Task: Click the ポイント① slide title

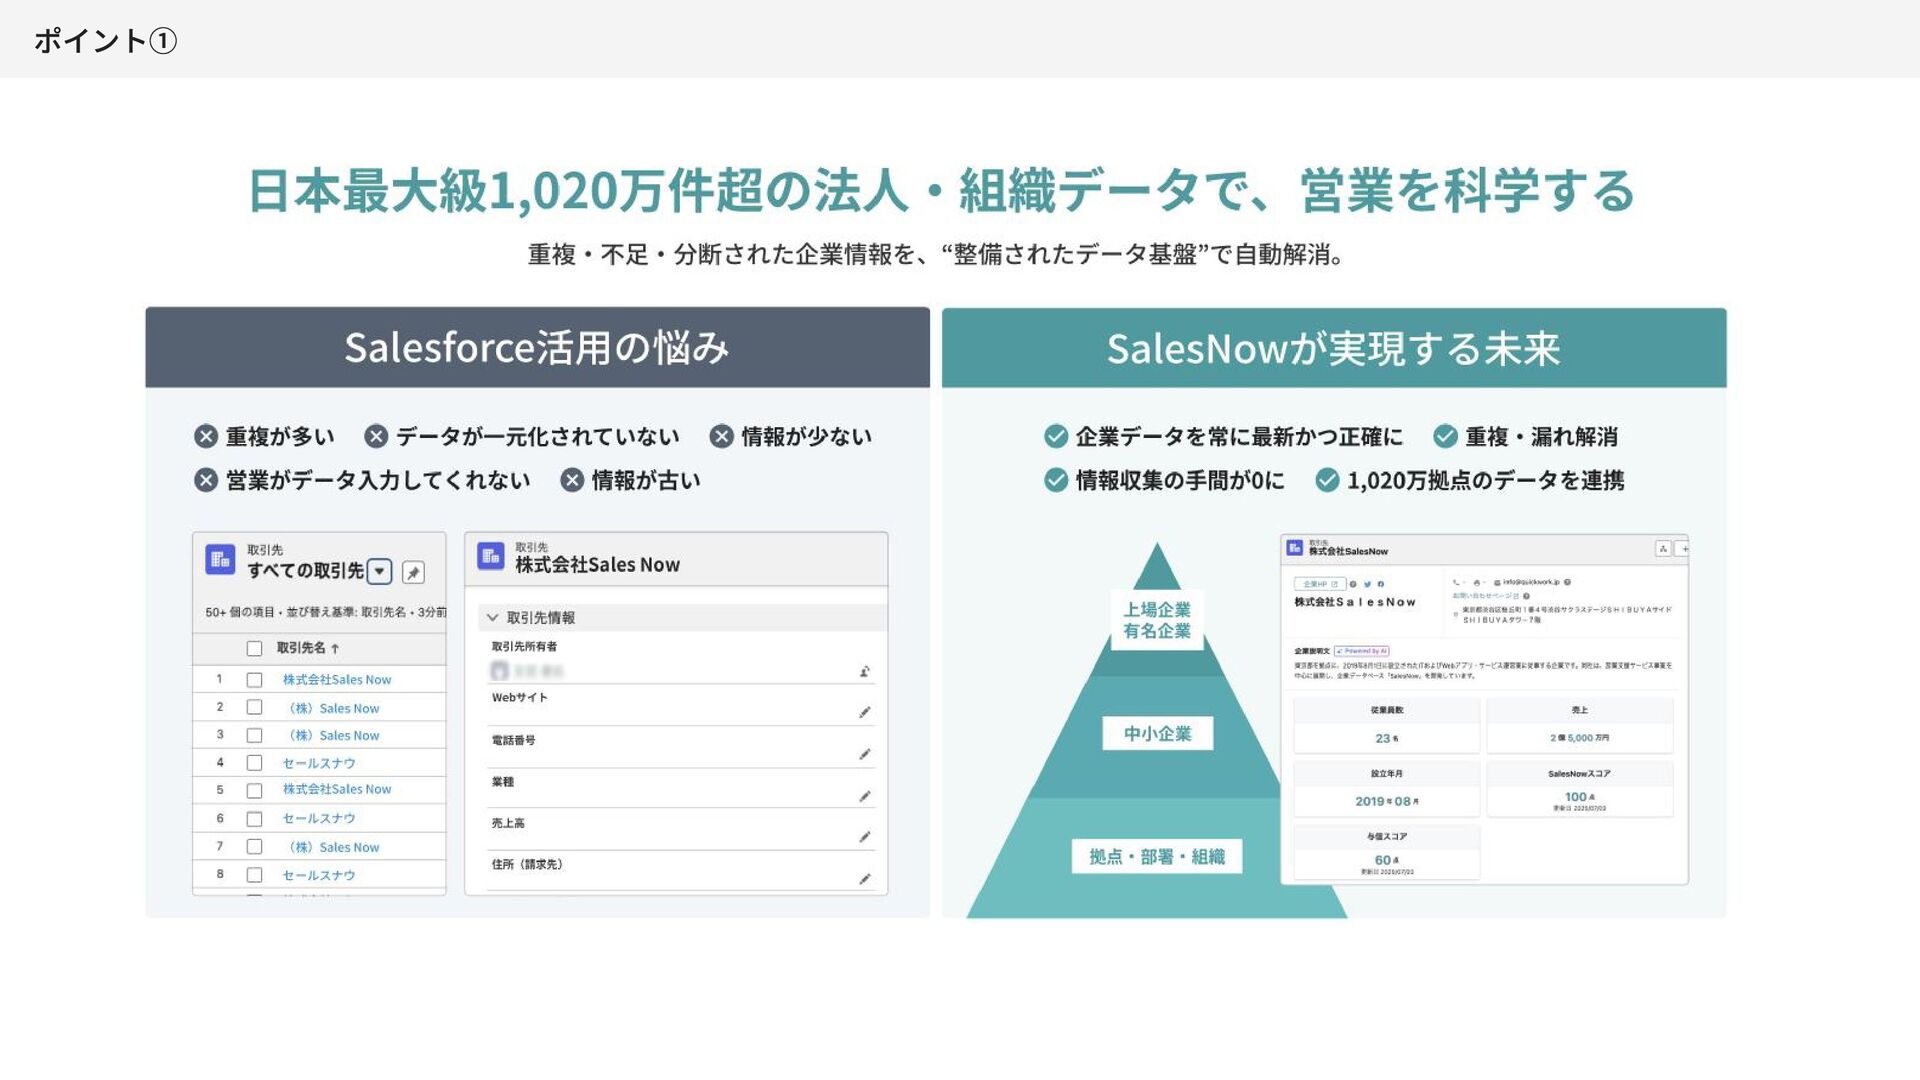Action: 105,41
